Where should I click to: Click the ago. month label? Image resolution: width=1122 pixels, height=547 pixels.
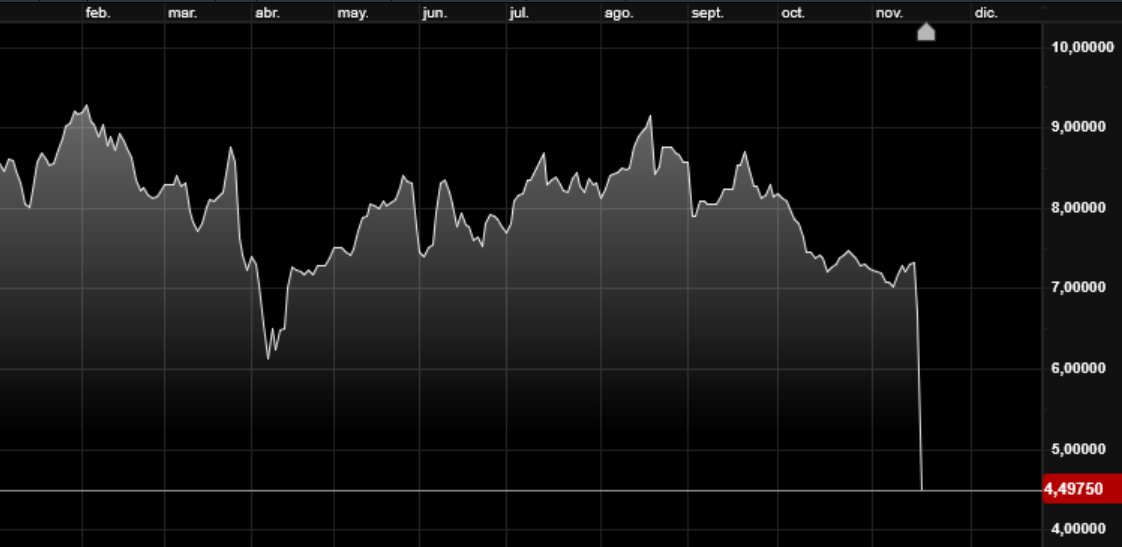pos(619,13)
